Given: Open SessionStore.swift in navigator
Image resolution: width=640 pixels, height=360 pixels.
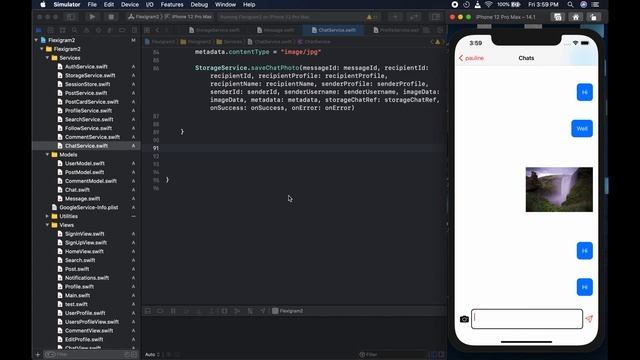Looking at the screenshot, I should pos(87,84).
